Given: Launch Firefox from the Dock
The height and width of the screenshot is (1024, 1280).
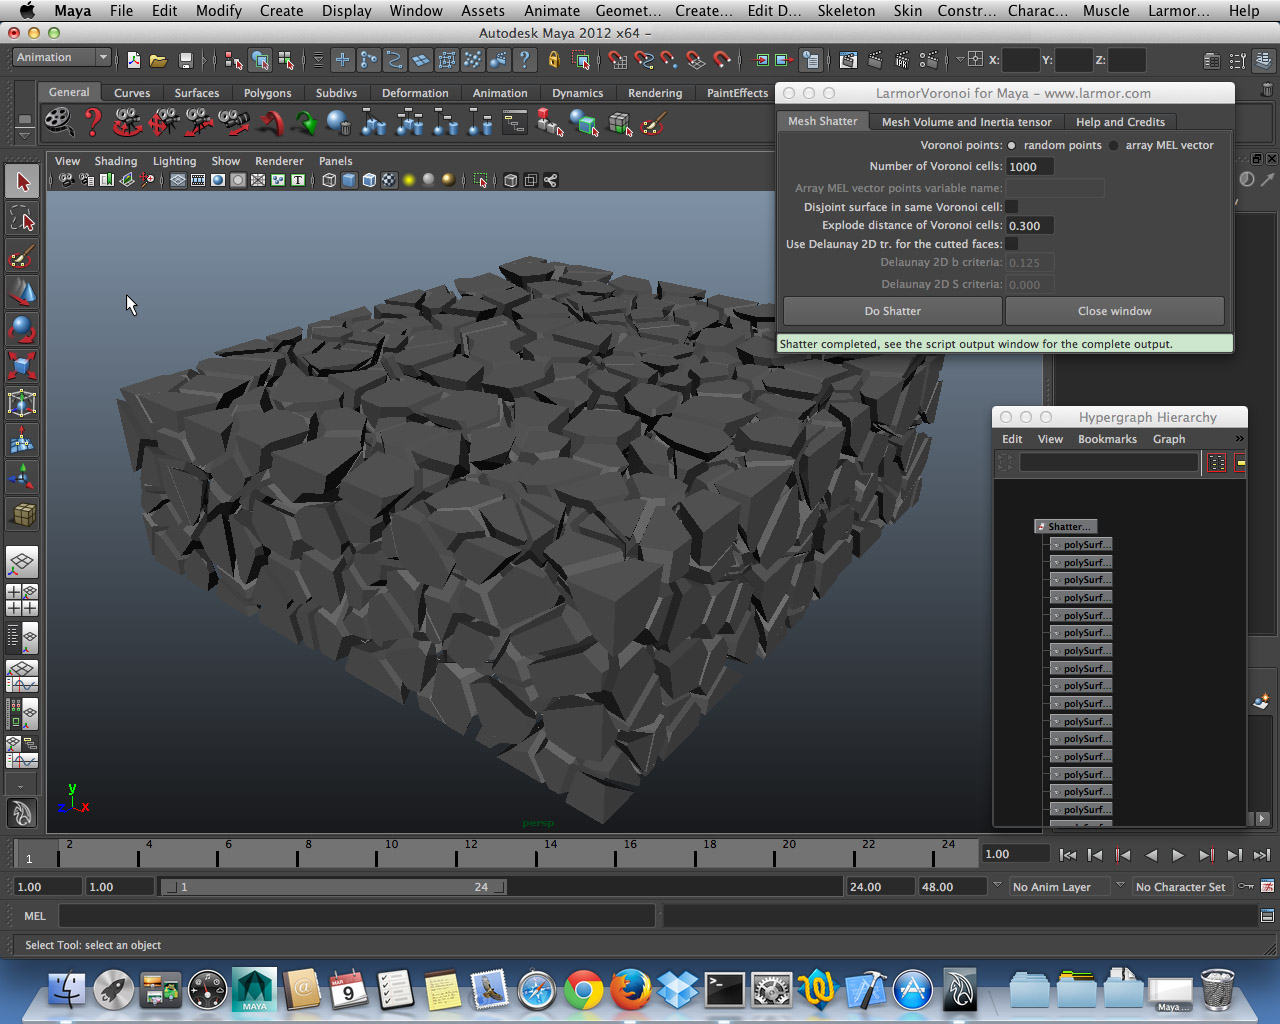Looking at the screenshot, I should click(630, 990).
